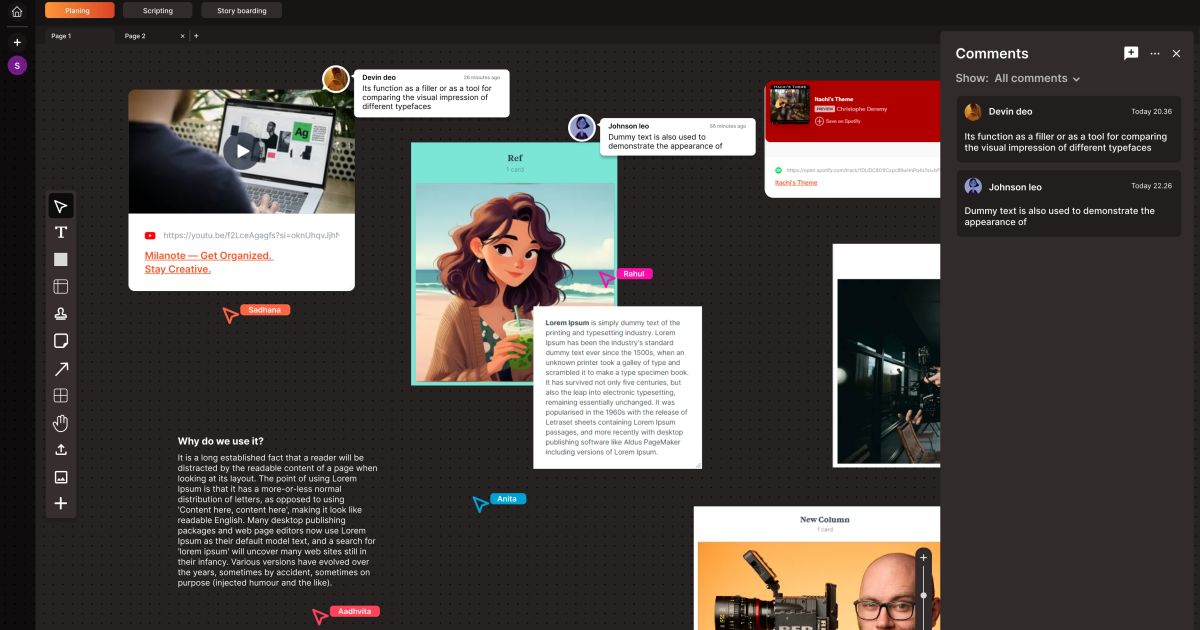Select the cursor selection tool
Screen dimensions: 1200x630
60,205
